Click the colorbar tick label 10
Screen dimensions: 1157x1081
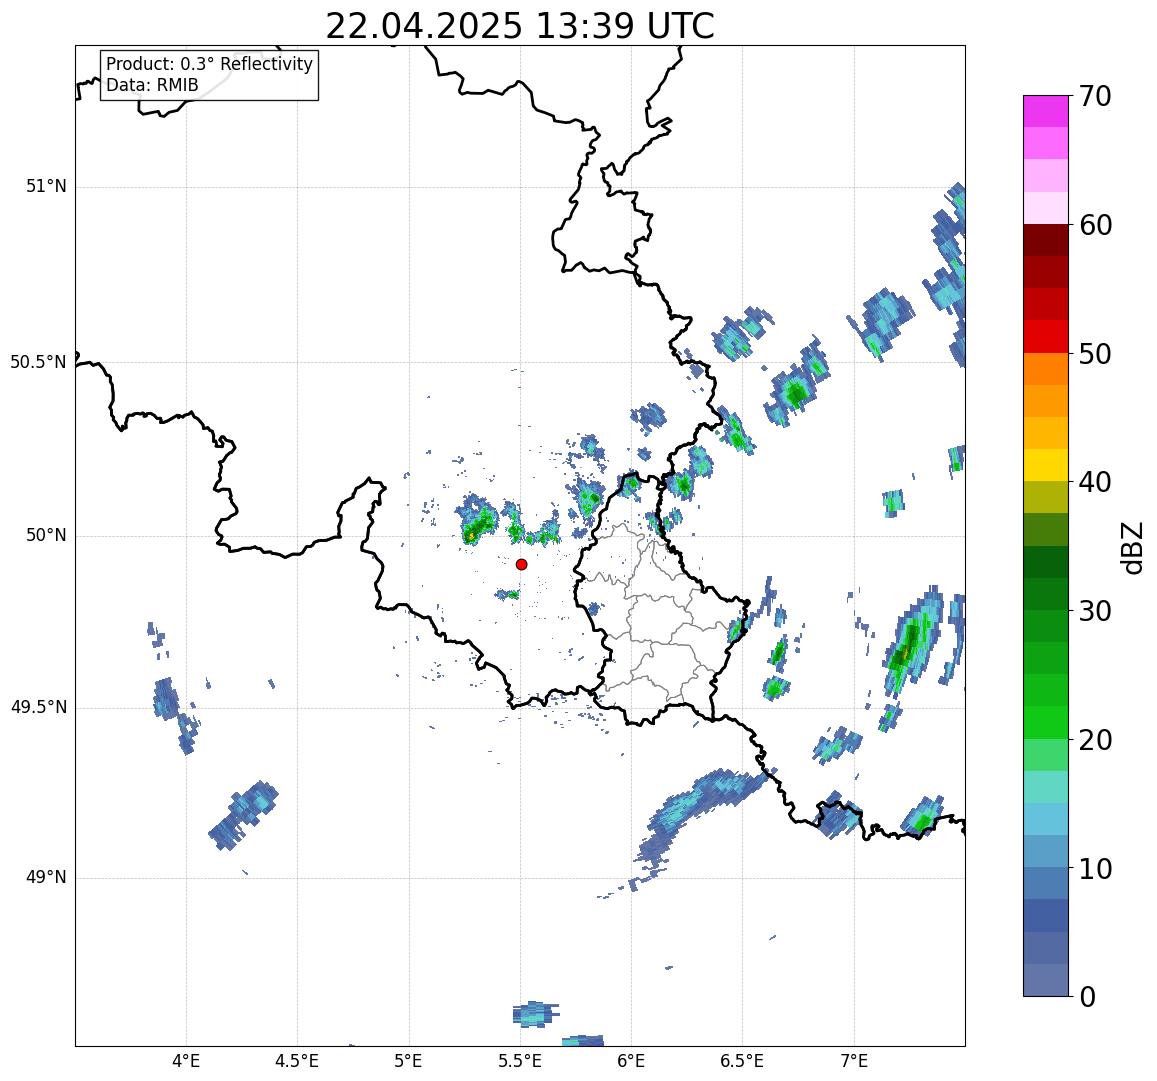(1095, 868)
